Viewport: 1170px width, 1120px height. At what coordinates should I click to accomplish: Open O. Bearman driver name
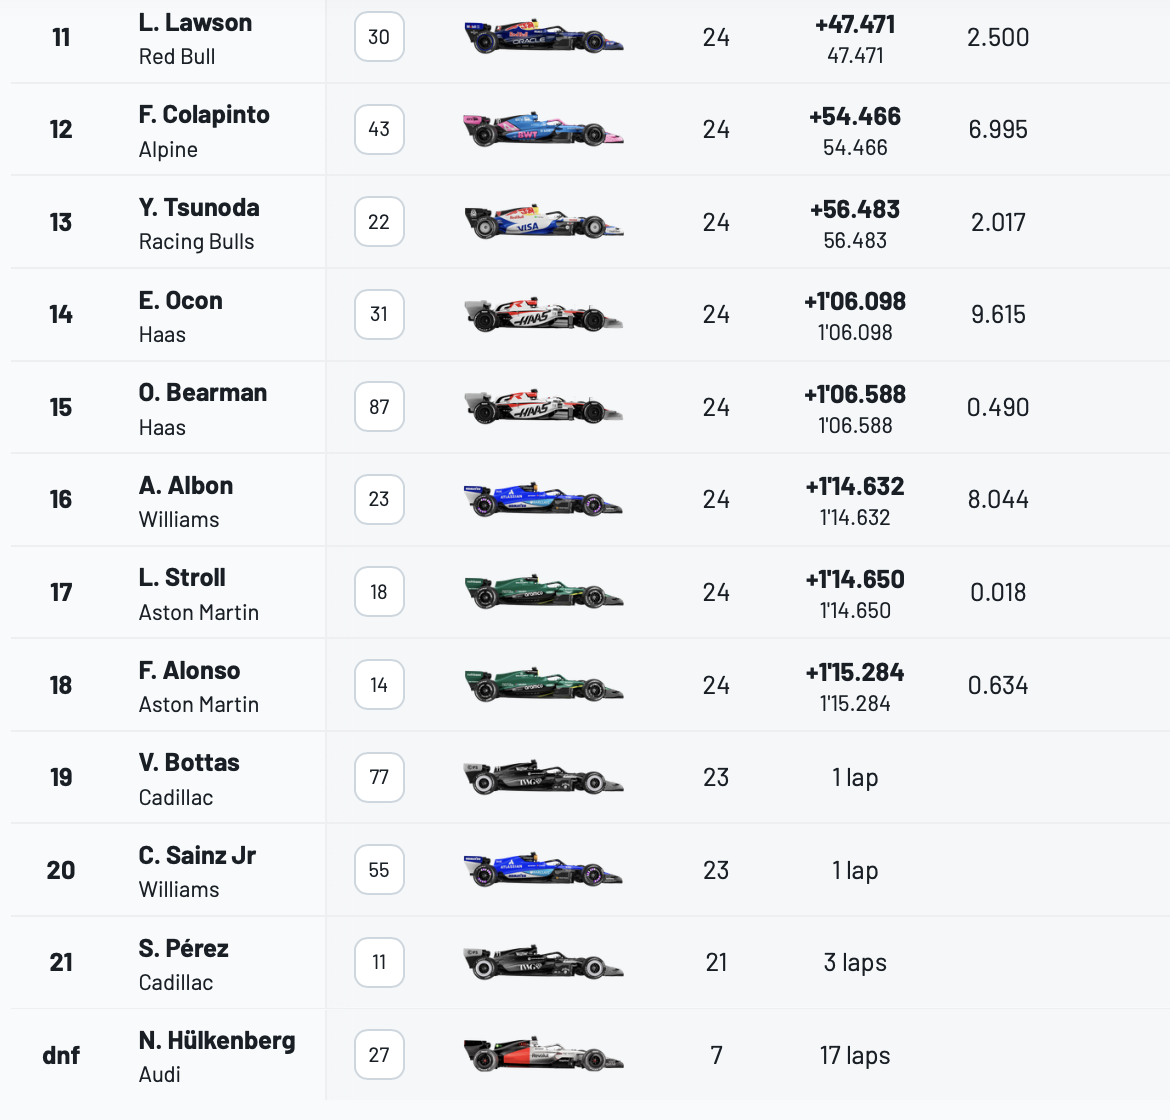(202, 392)
